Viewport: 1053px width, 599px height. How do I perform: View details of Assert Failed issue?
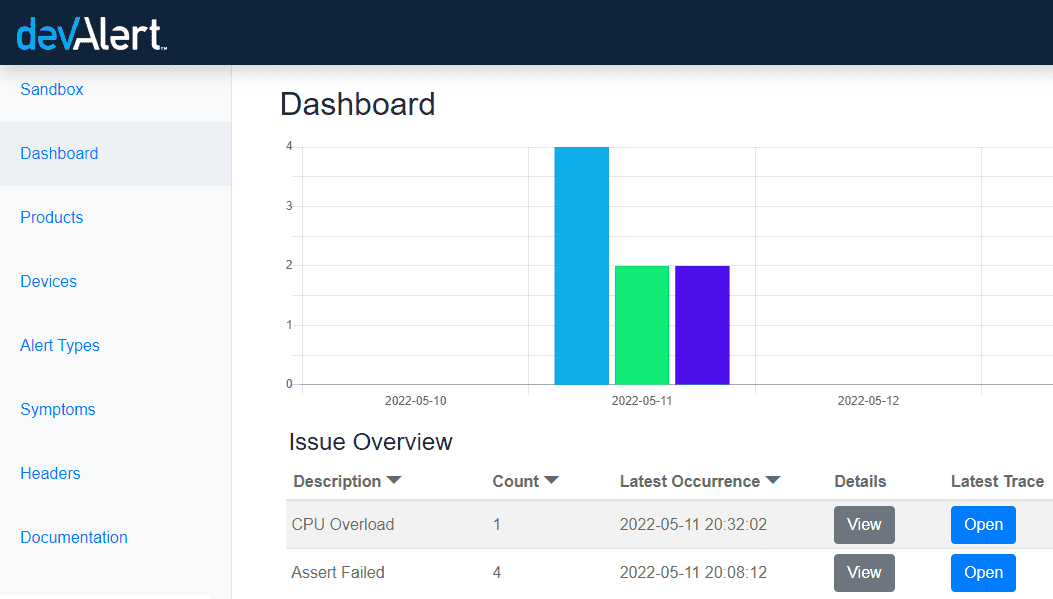[x=864, y=572]
